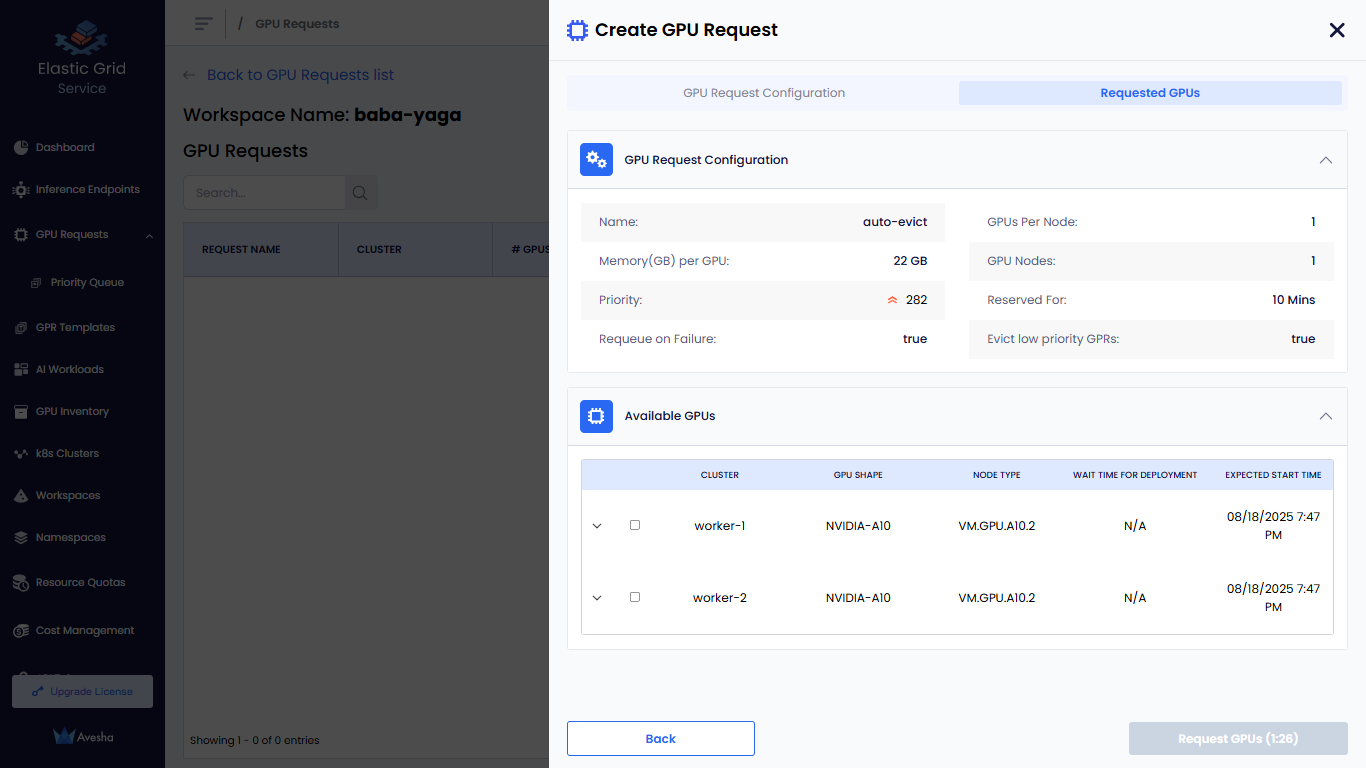Screen dimensions: 1366x768
Task: Click the Inference Endpoints sidebar icon
Action: 21,190
